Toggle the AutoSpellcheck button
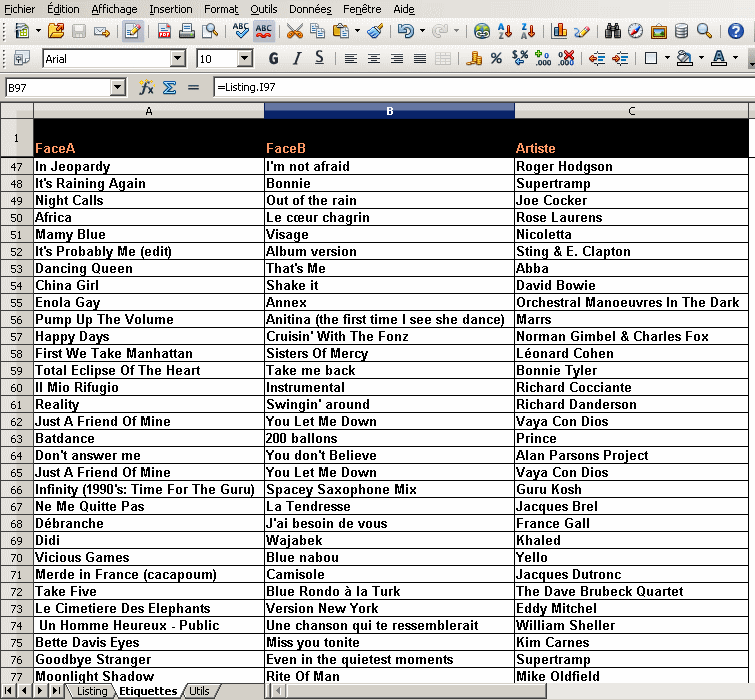 pos(263,31)
